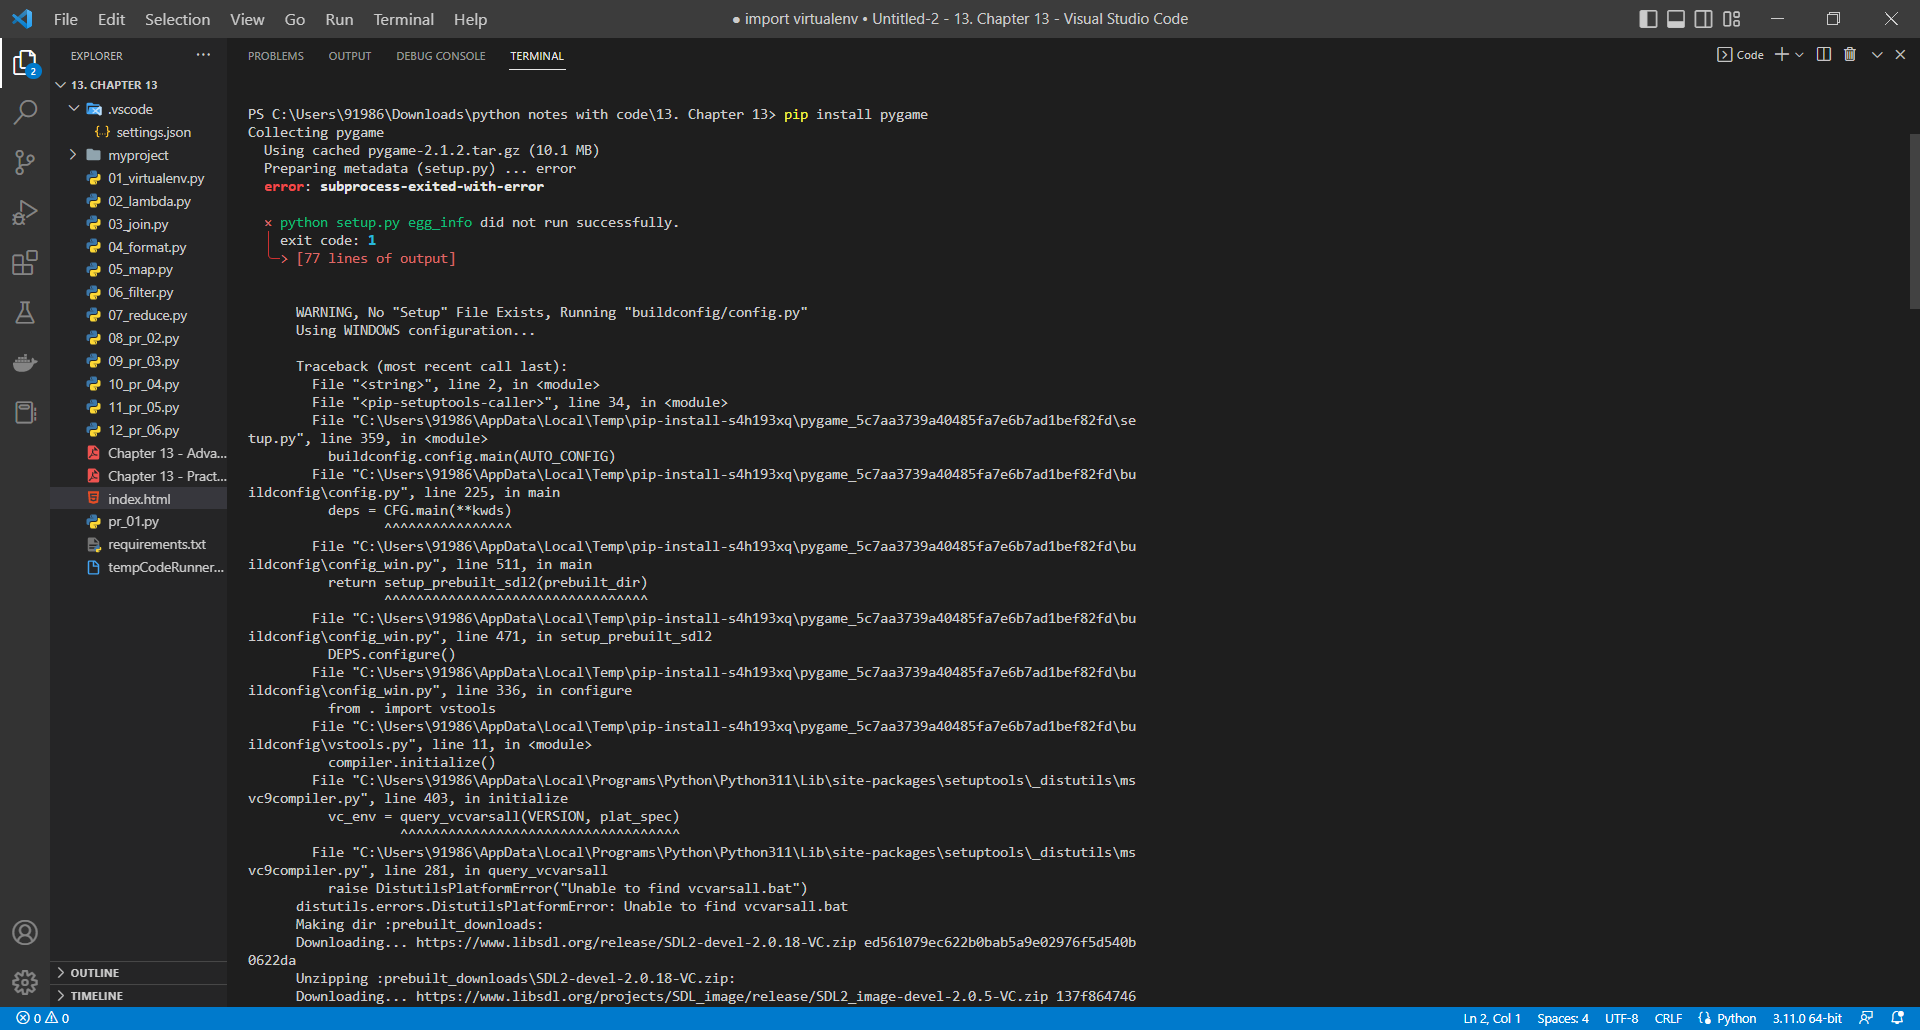Select requirements.txt in the Explorer
This screenshot has width=1920, height=1030.
pos(156,544)
